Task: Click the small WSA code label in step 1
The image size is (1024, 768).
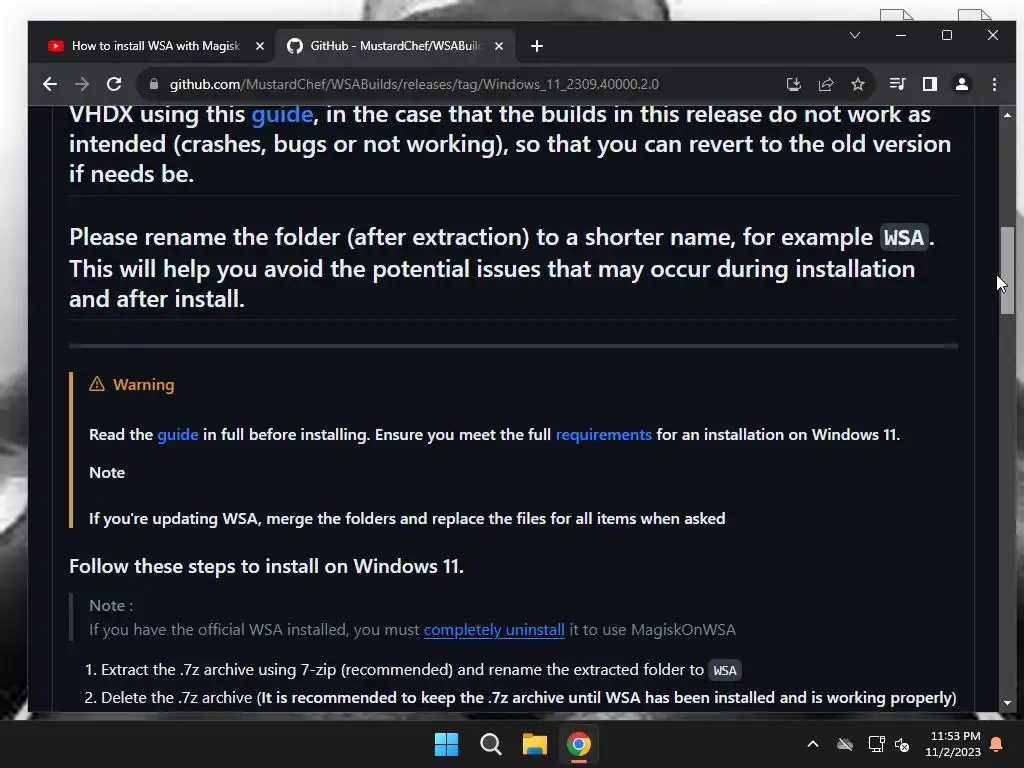Action: tap(725, 671)
